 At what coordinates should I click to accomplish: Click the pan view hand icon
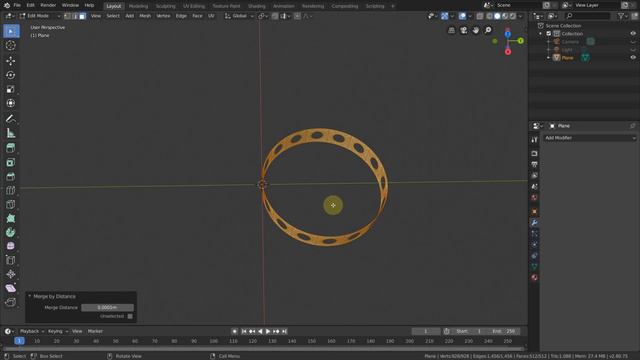coord(476,30)
